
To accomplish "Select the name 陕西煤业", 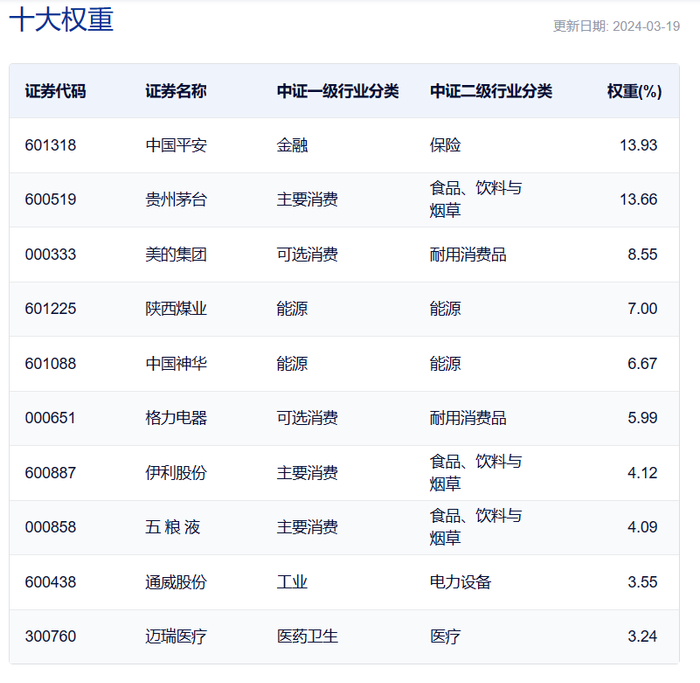I will coord(176,308).
